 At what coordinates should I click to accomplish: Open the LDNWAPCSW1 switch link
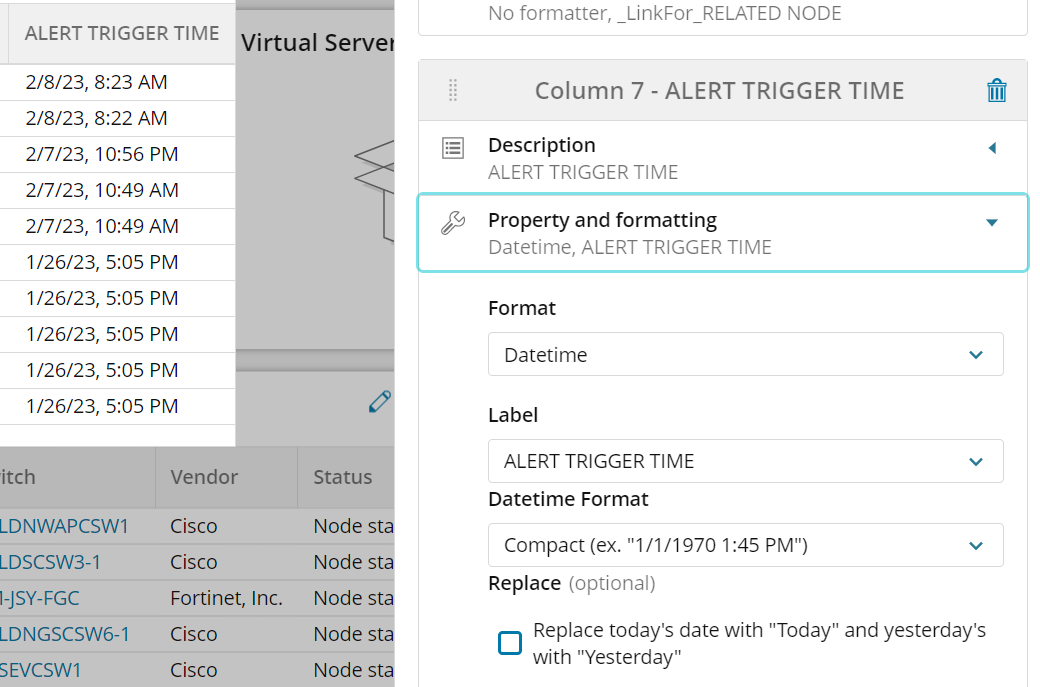click(x=64, y=526)
